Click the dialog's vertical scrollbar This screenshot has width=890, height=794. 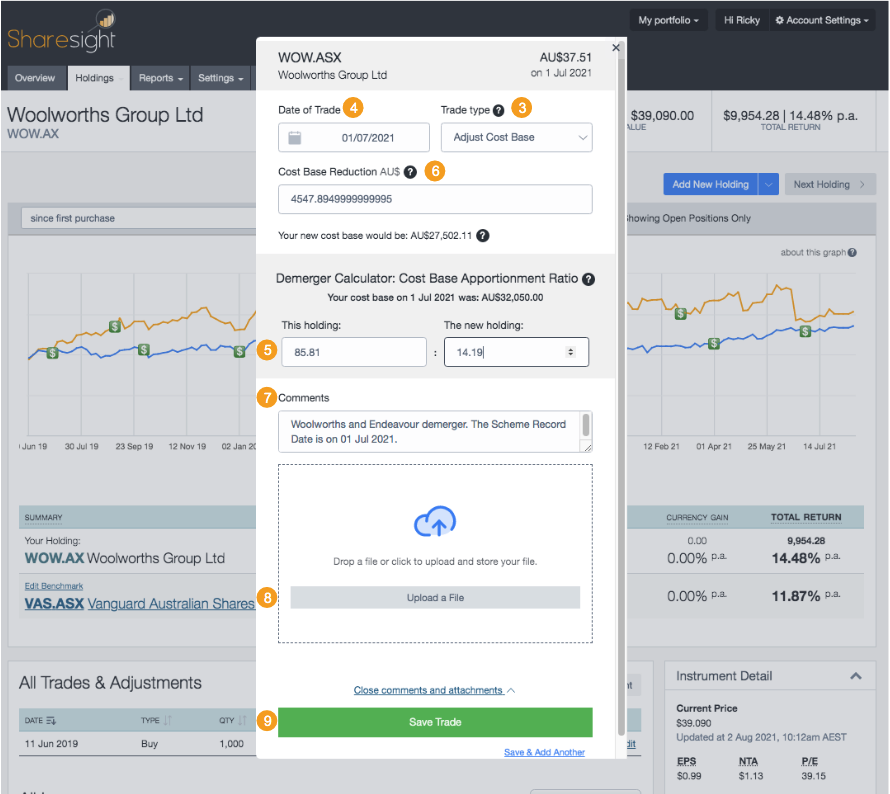click(x=621, y=386)
